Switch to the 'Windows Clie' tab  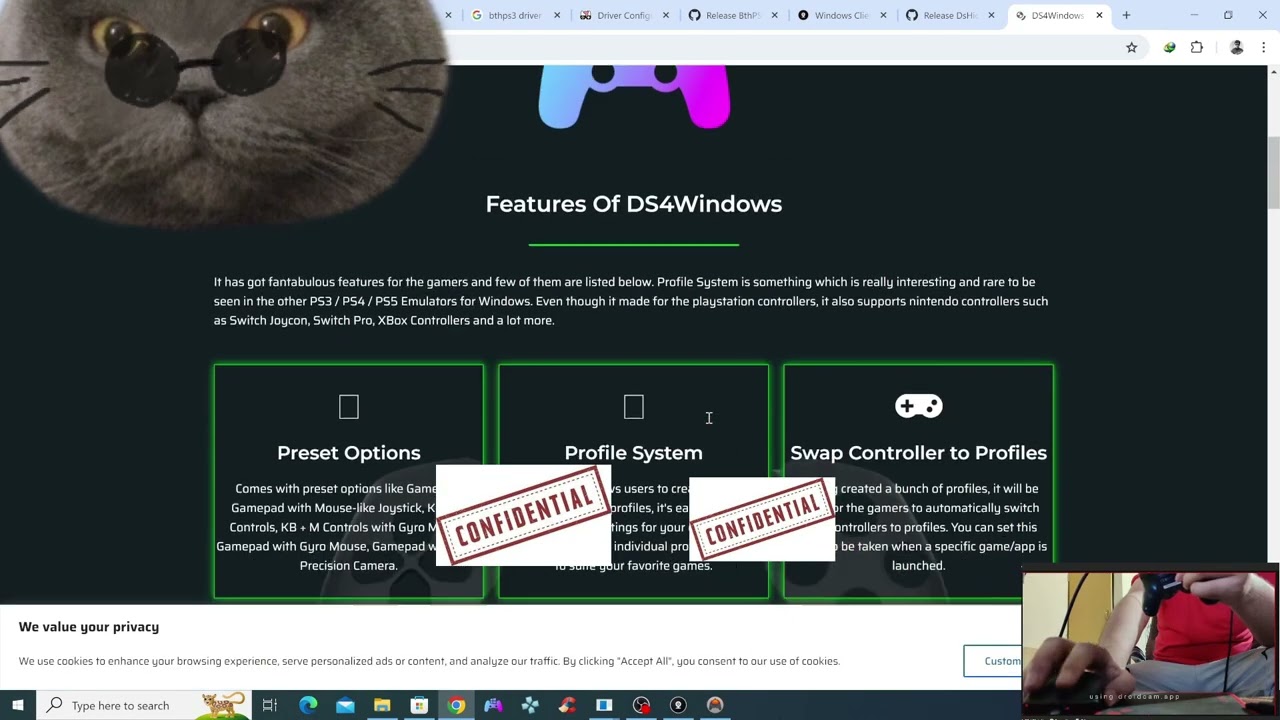841,15
